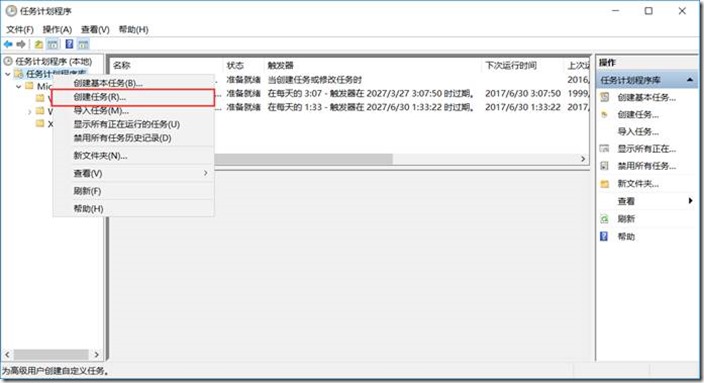Choose 帮助(H) from context menu
Screen dimensions: 704x383
pos(133,209)
